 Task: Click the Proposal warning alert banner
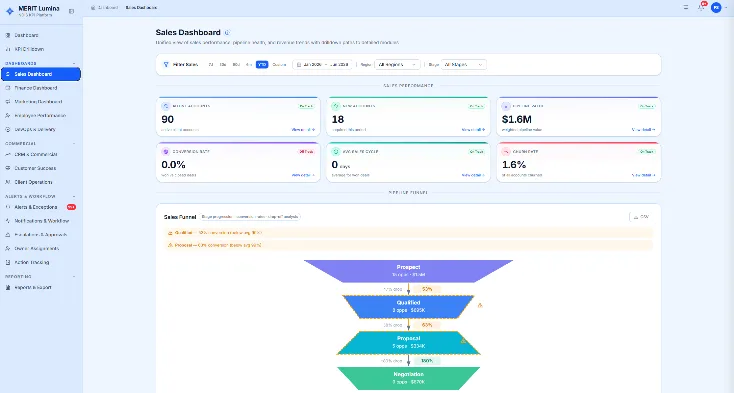(x=408, y=245)
